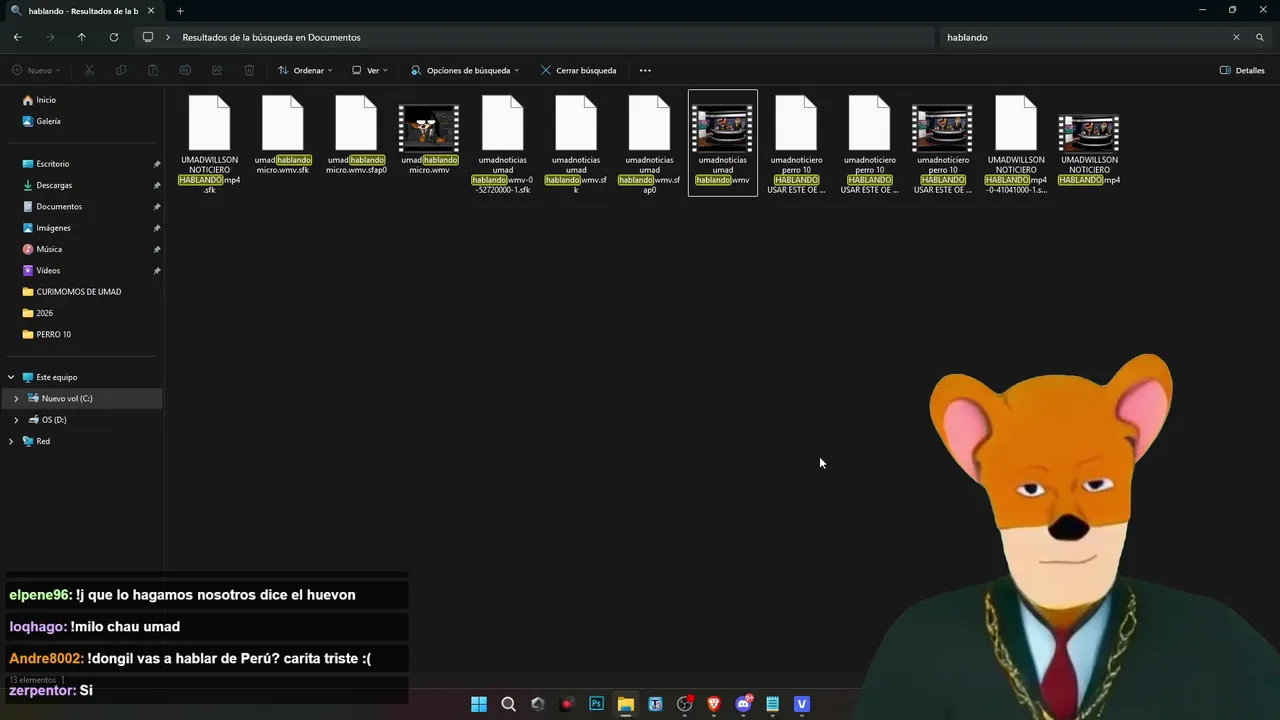Select umadhablando micro.wmv.sfap0 file
This screenshot has height=720, width=1280.
click(356, 135)
